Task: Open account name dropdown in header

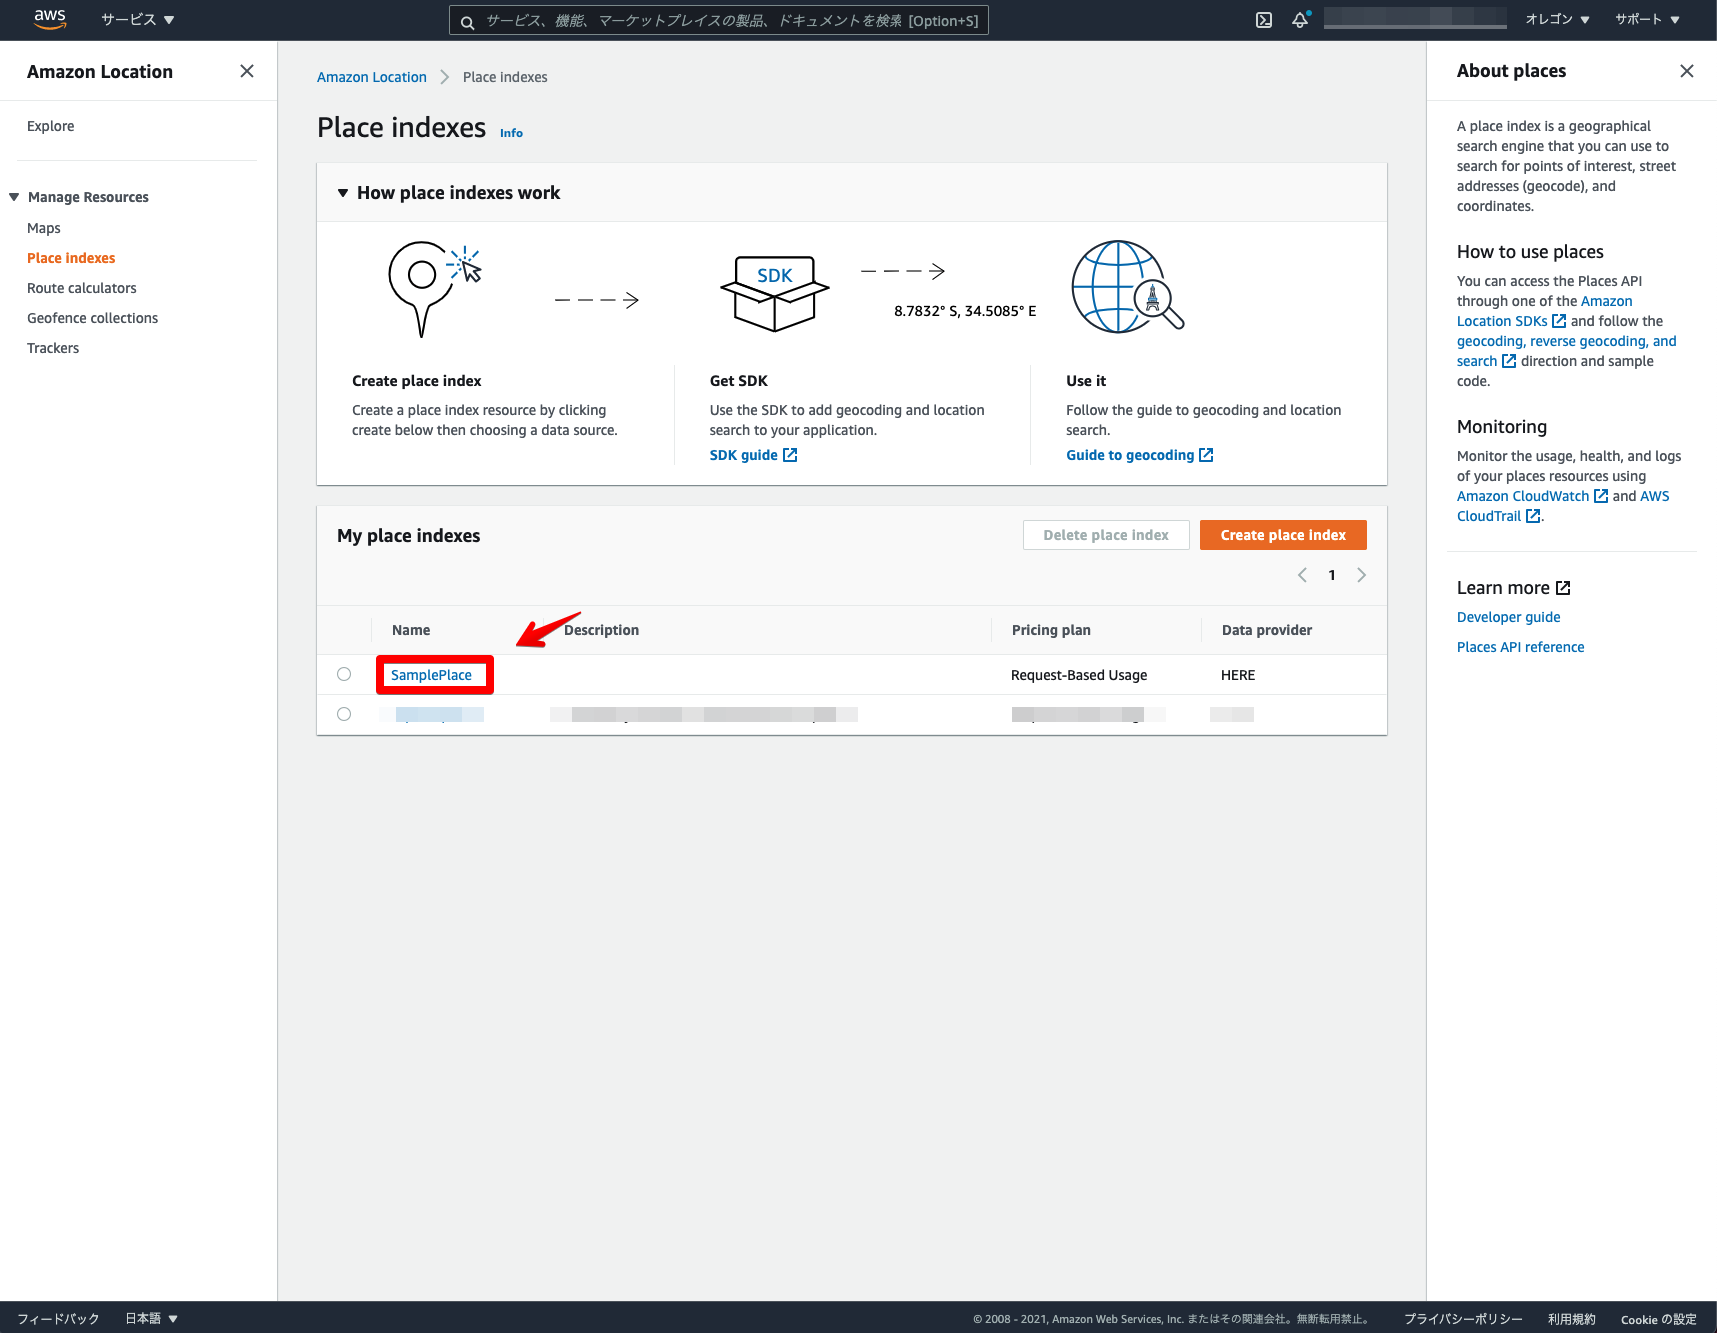Action: coord(1415,18)
